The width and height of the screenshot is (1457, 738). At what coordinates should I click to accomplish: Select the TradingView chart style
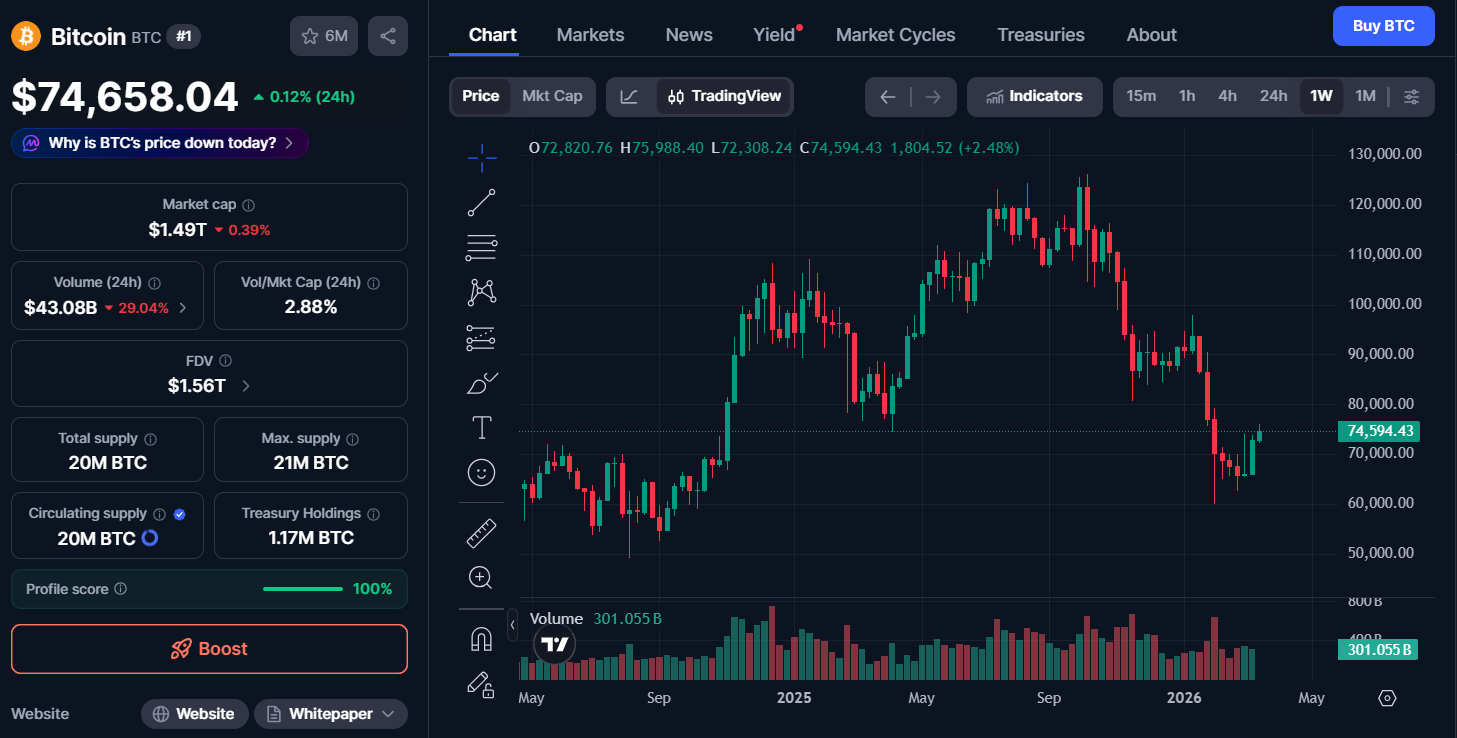pyautogui.click(x=724, y=97)
